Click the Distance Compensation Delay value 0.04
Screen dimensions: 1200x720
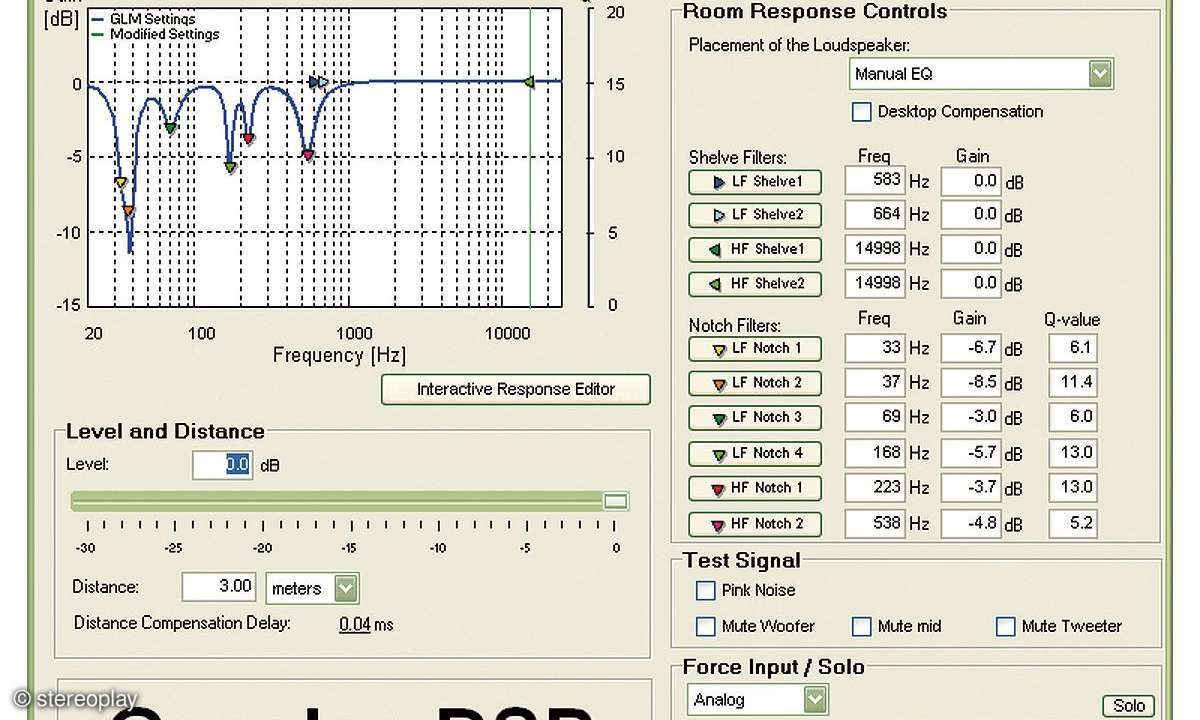point(355,625)
